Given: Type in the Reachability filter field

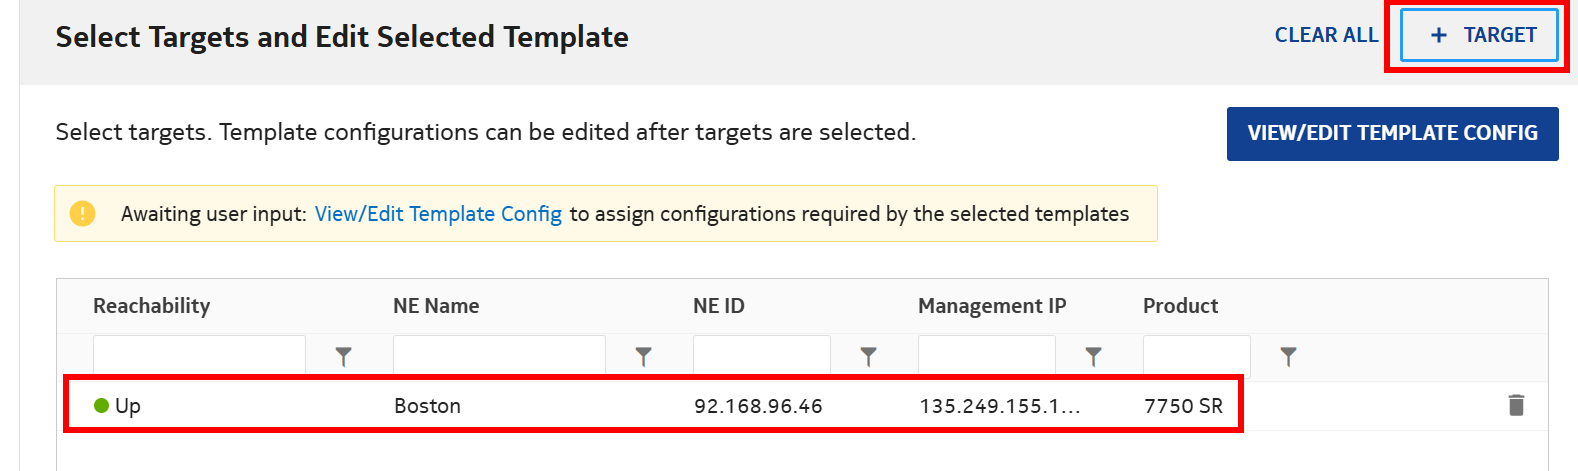Looking at the screenshot, I should 199,356.
